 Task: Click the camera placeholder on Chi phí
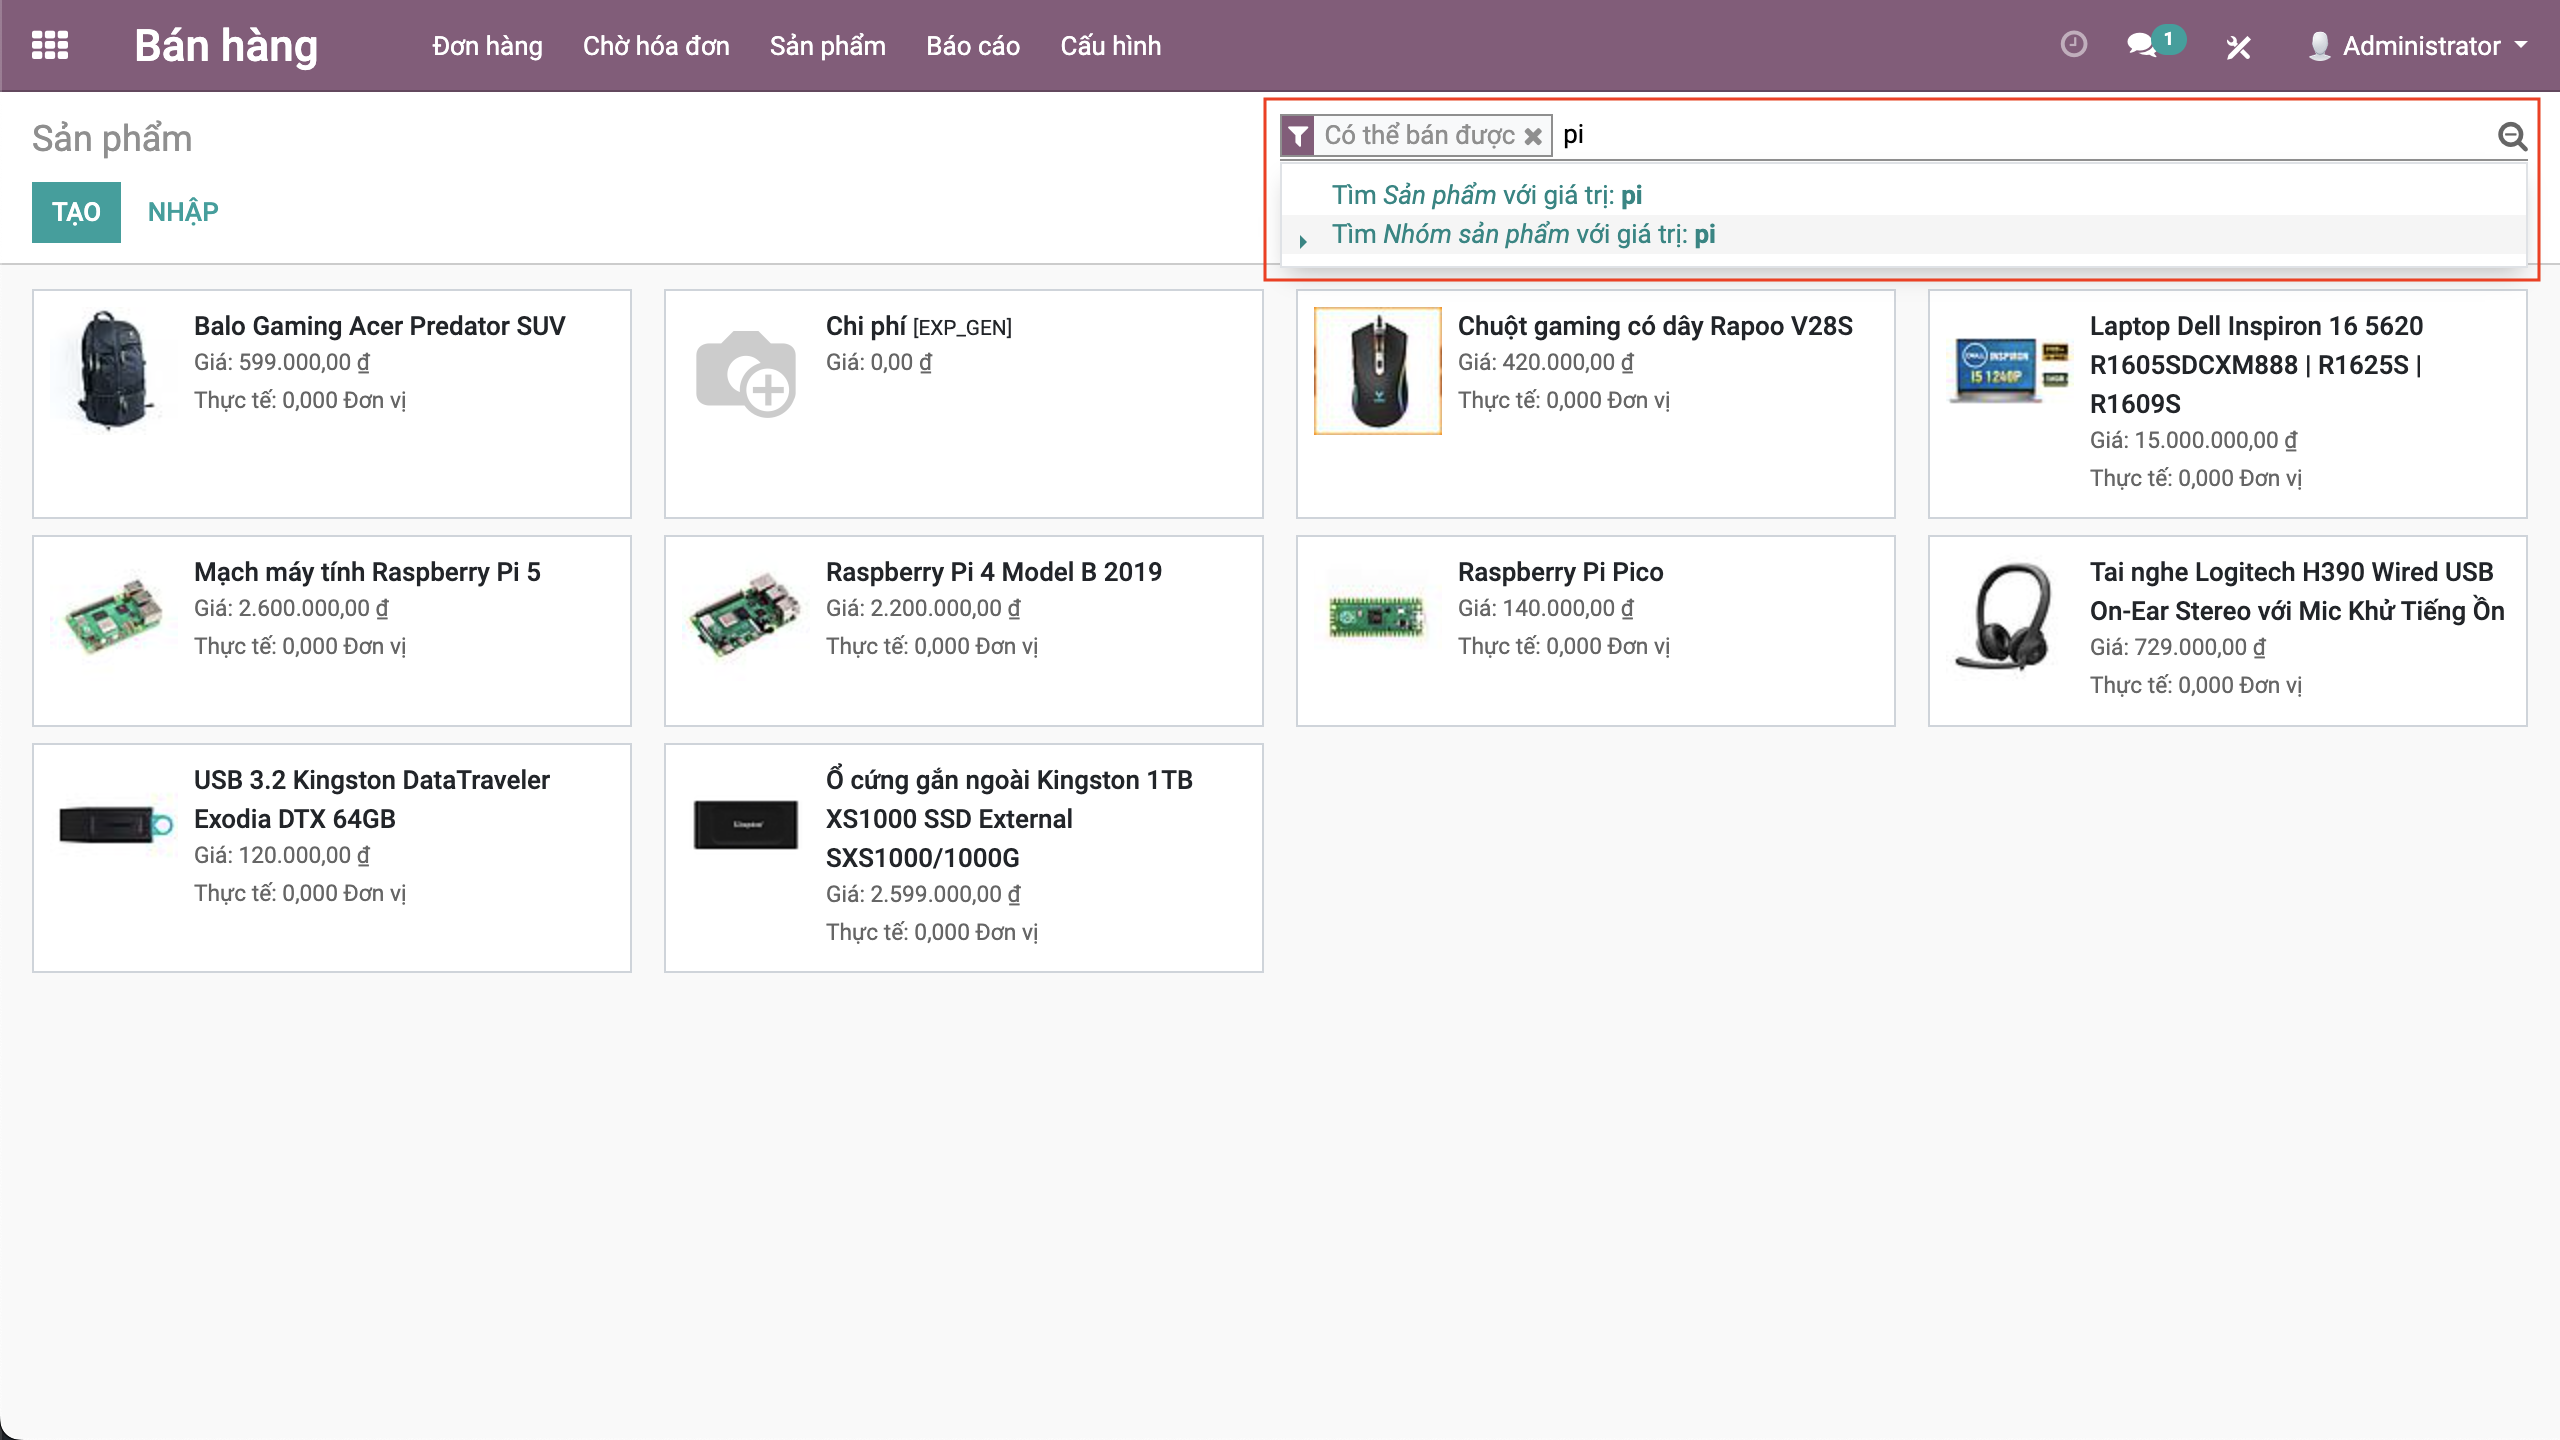pyautogui.click(x=746, y=372)
